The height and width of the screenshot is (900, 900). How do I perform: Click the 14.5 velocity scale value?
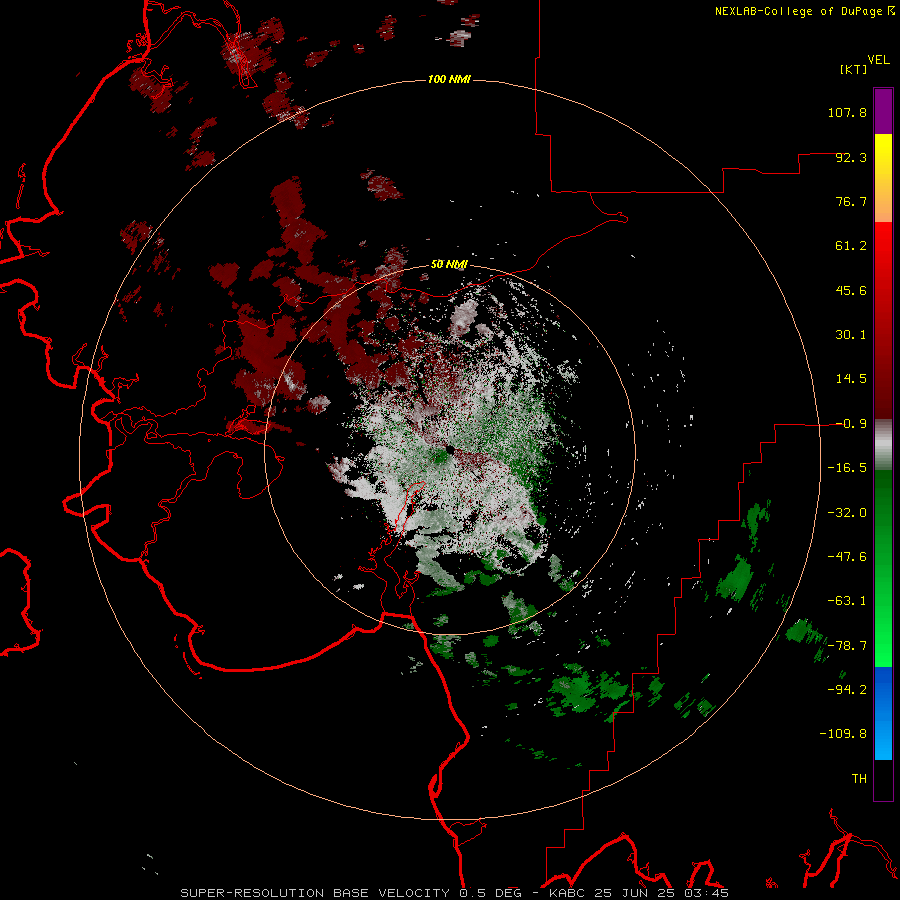click(x=851, y=379)
